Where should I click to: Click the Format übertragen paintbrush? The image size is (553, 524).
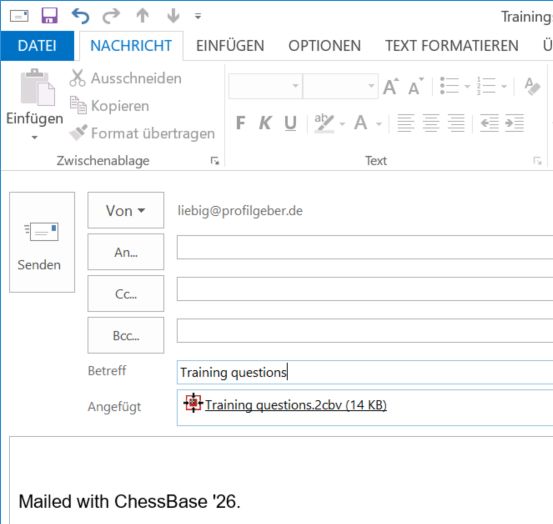[x=78, y=133]
